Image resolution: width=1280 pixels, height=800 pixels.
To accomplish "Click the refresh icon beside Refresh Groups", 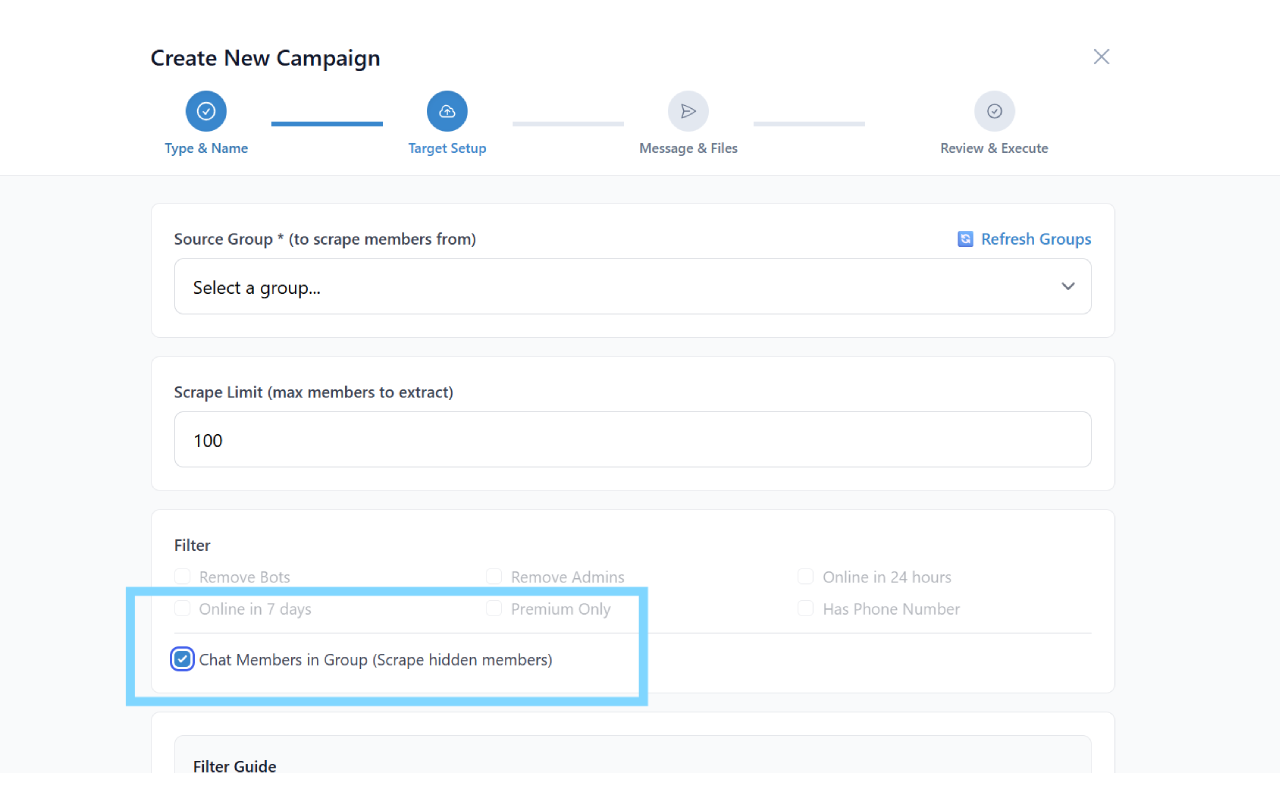I will pos(965,239).
